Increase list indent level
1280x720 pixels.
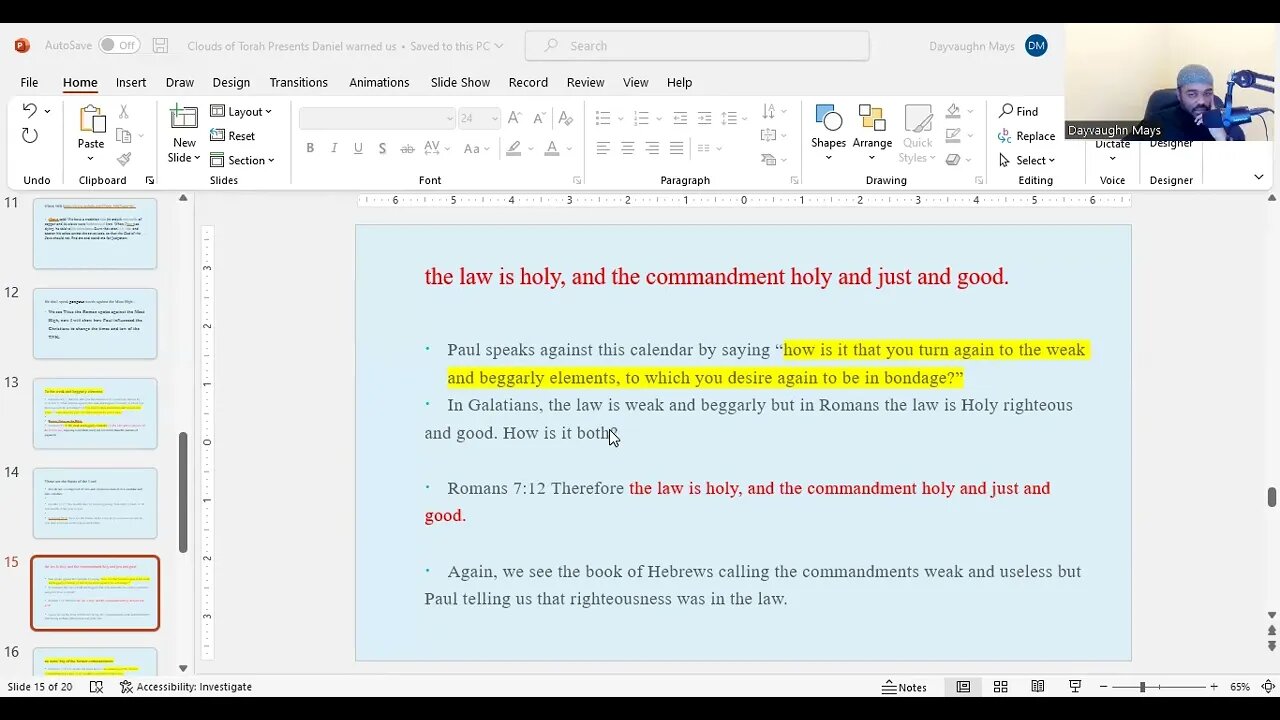point(704,118)
